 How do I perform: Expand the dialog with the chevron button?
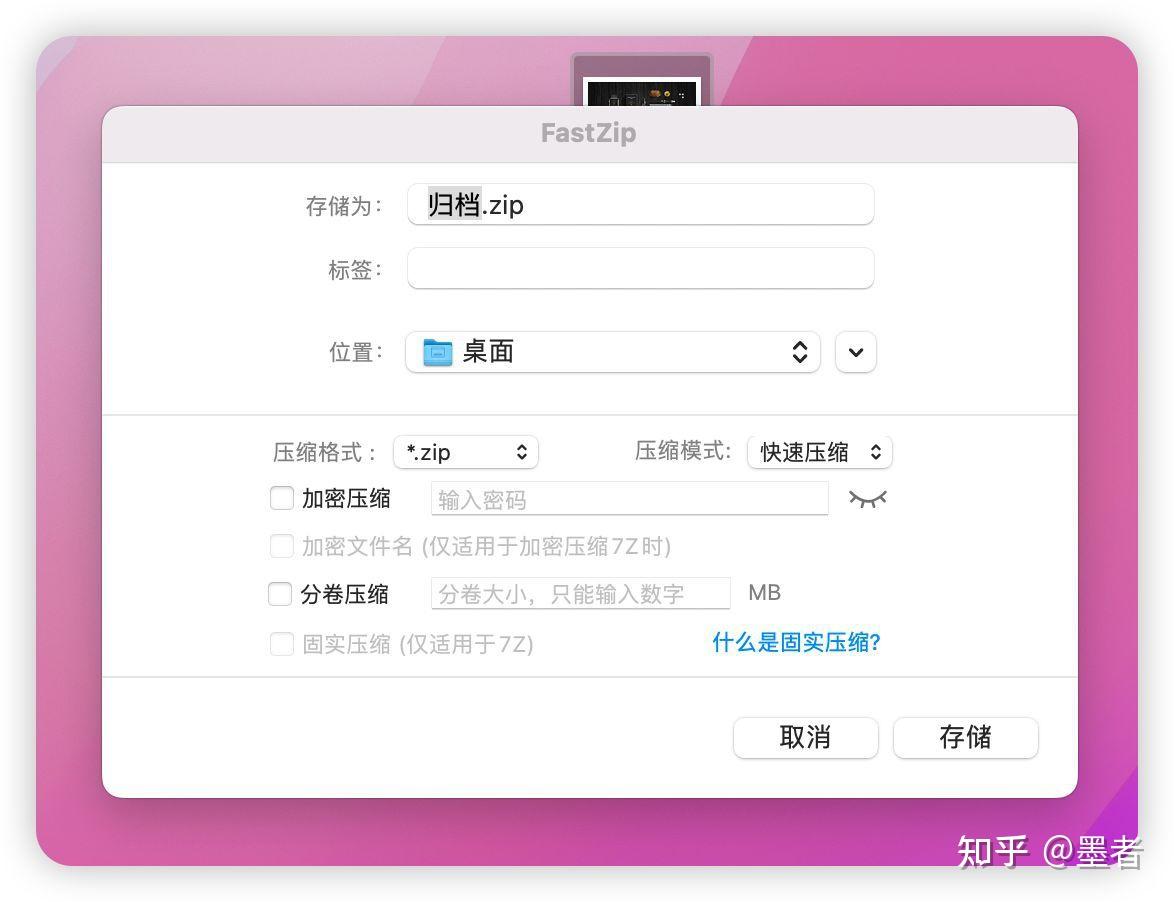click(x=855, y=351)
